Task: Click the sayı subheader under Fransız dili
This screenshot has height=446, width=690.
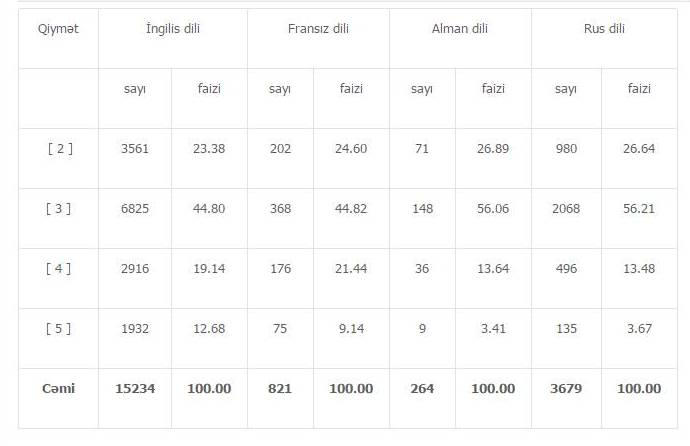Action: 280,89
